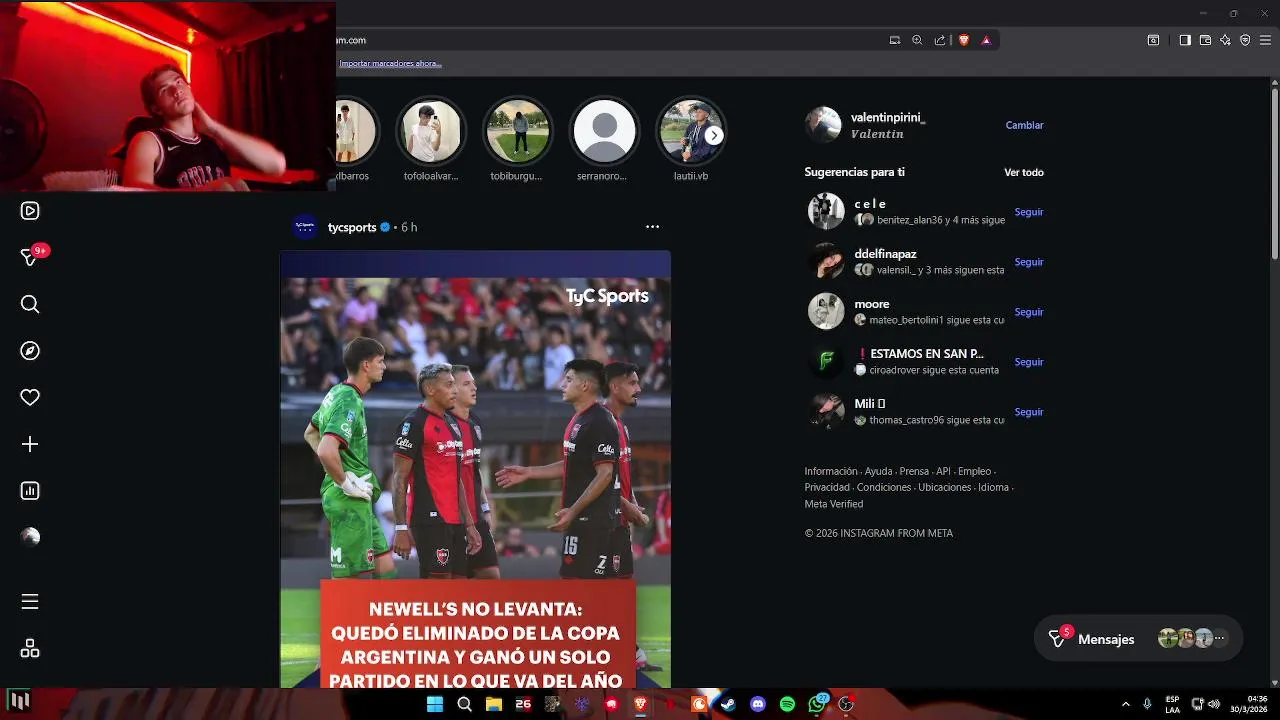Open File Explorer from taskbar
The width and height of the screenshot is (1280, 720).
[493, 704]
